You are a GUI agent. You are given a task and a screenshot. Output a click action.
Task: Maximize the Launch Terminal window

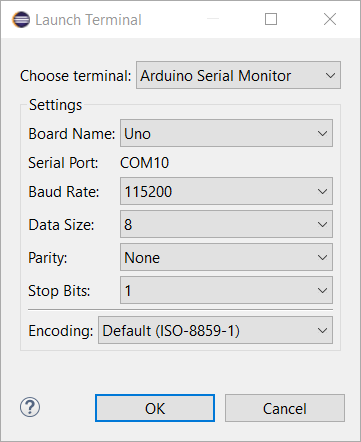pos(271,19)
